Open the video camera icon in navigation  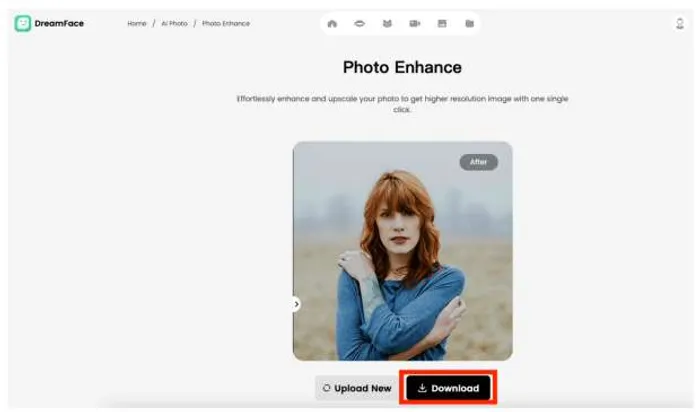point(414,23)
